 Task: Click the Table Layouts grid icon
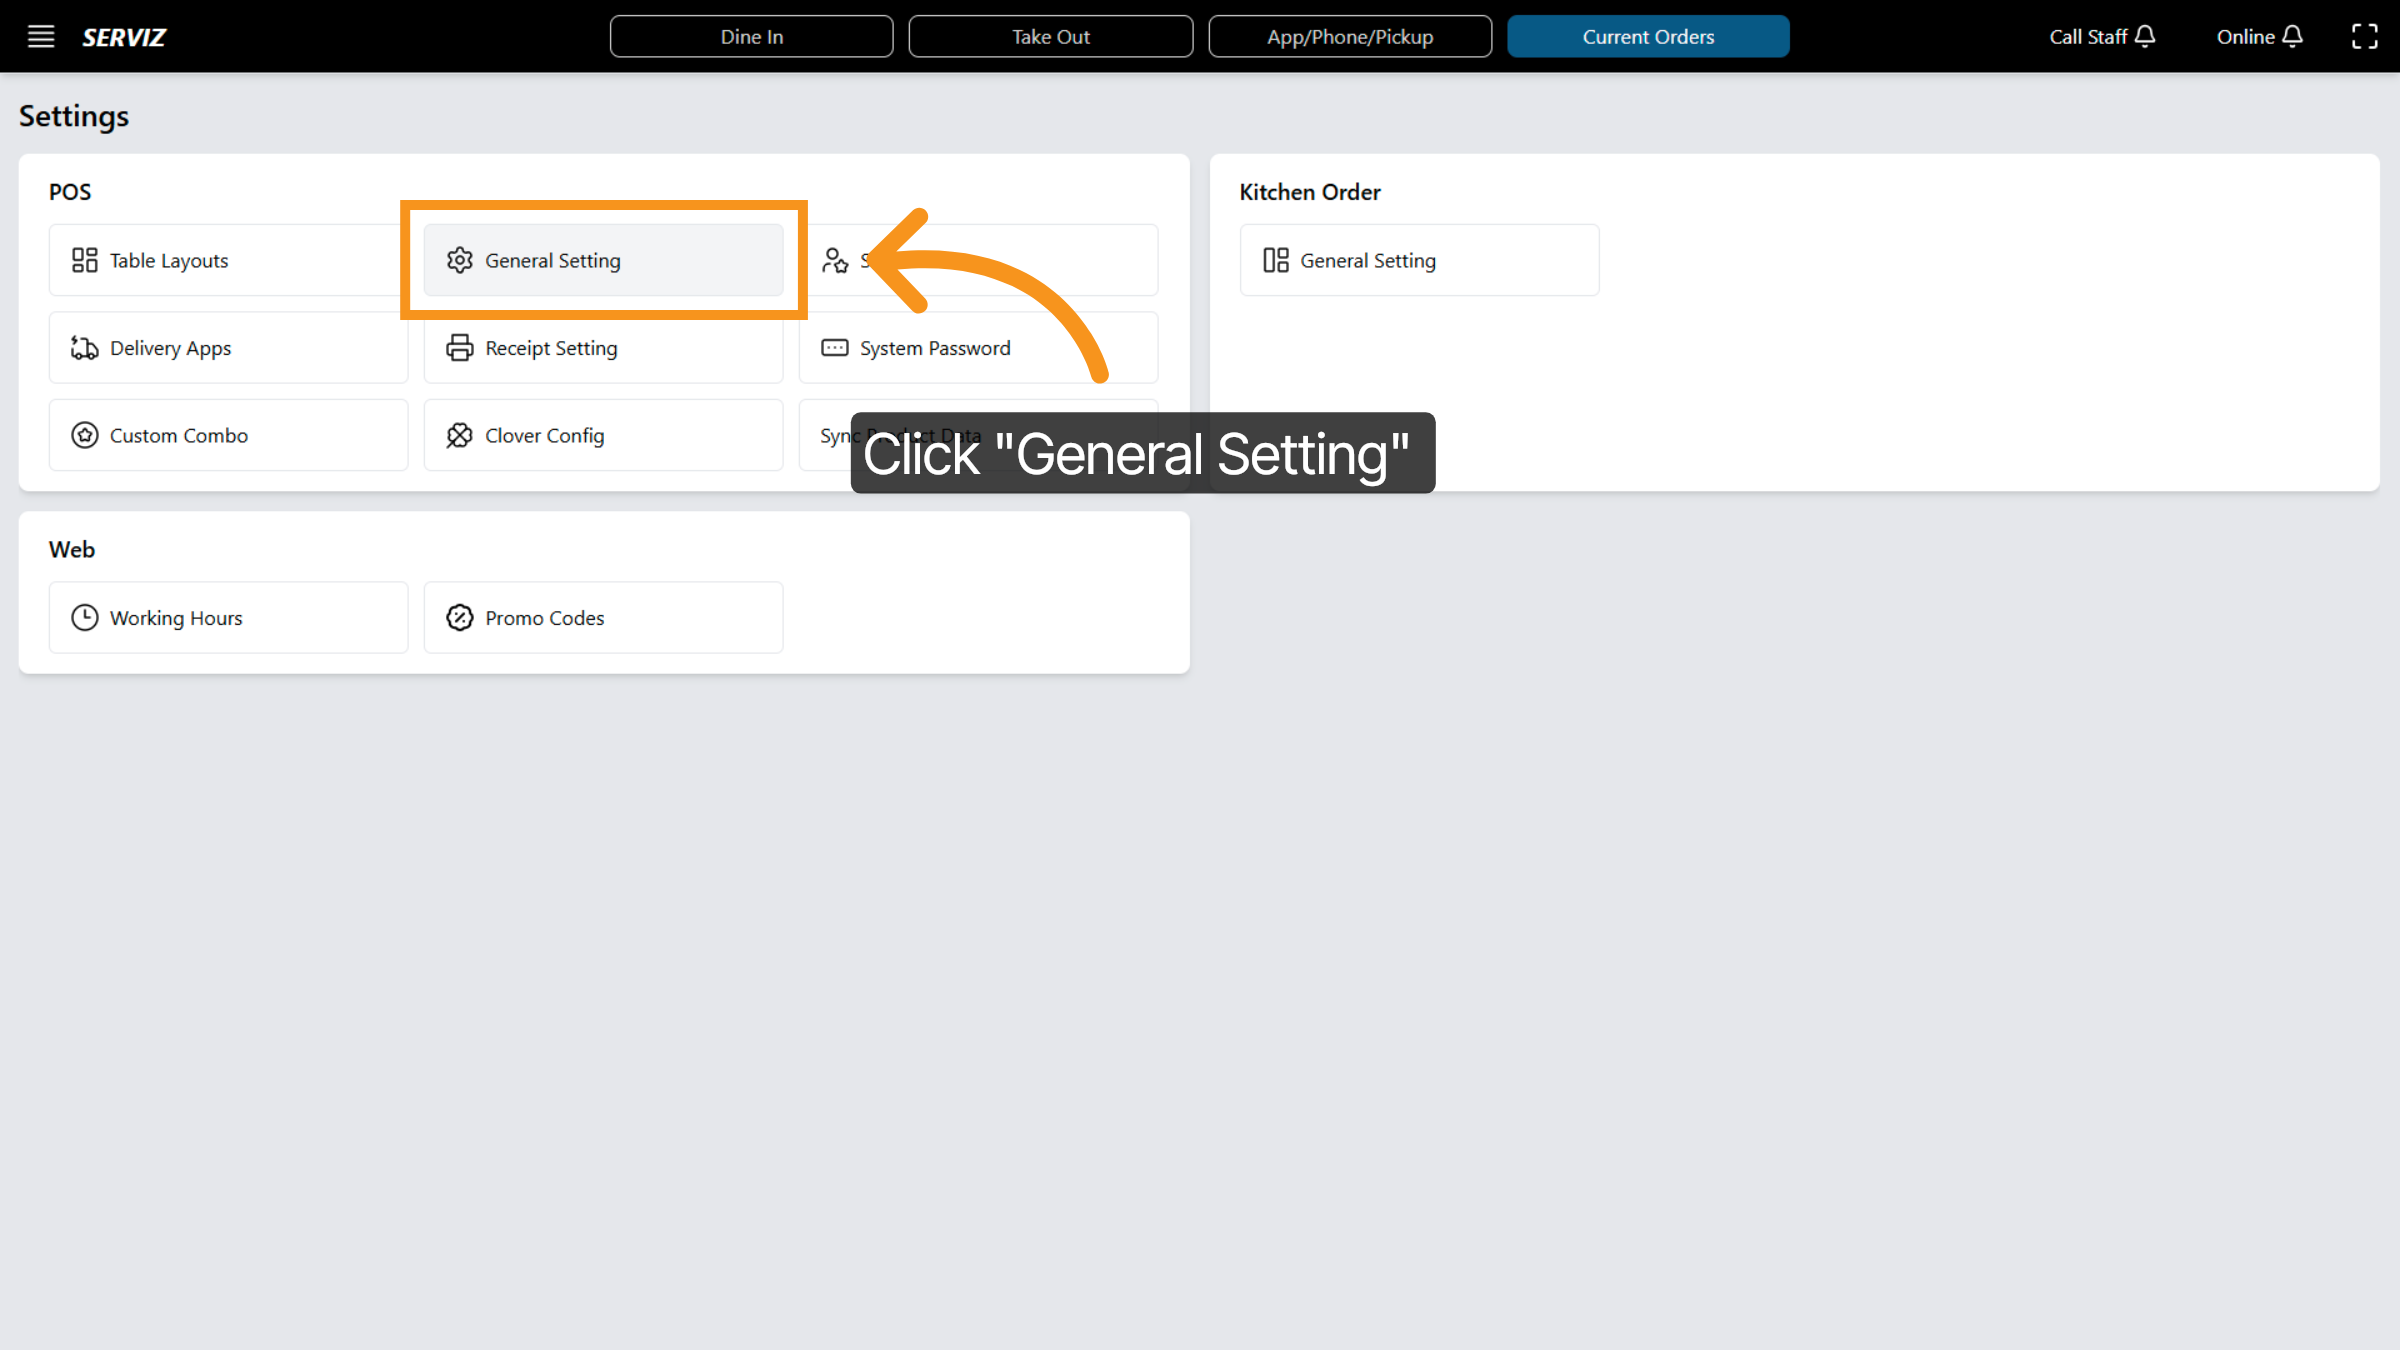(x=84, y=260)
